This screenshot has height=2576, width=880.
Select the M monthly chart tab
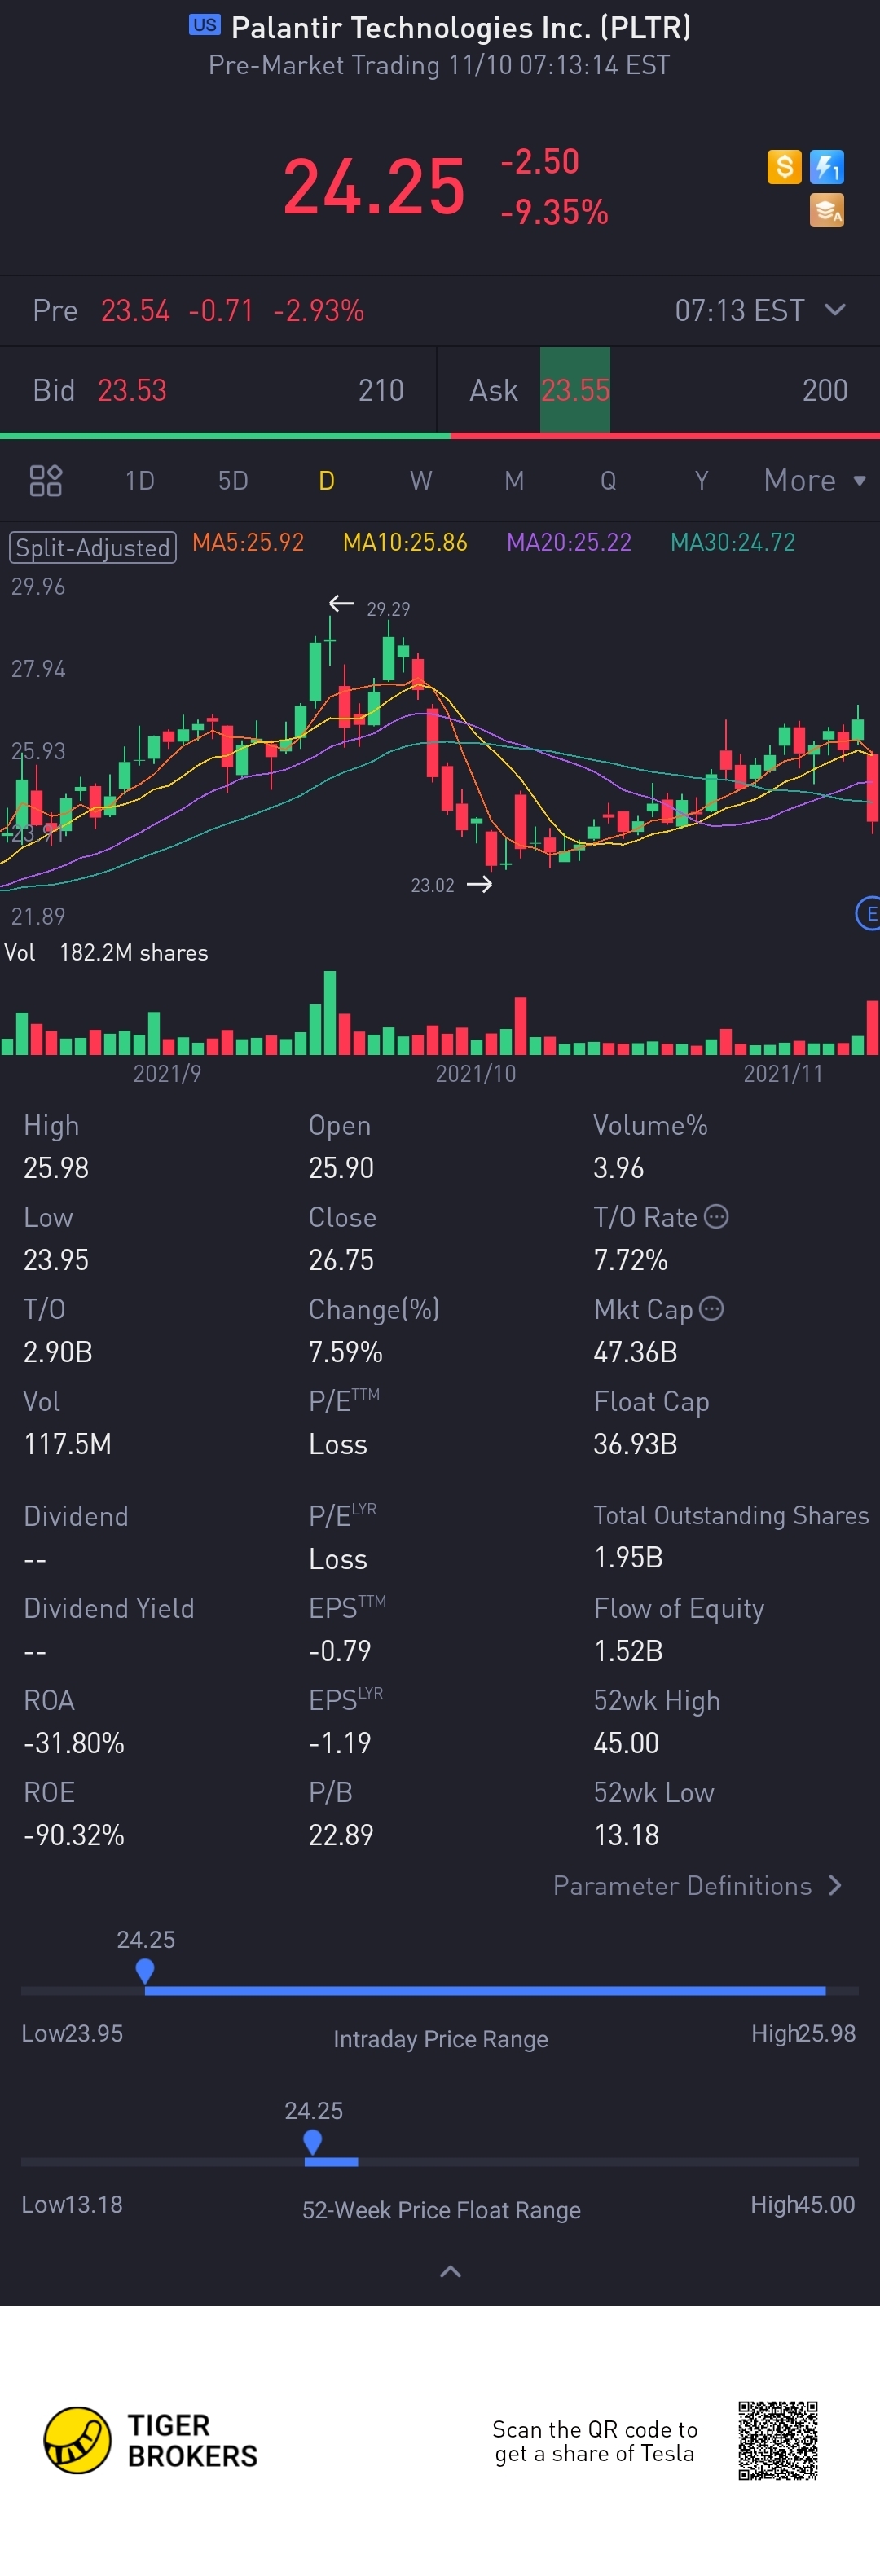pos(514,481)
